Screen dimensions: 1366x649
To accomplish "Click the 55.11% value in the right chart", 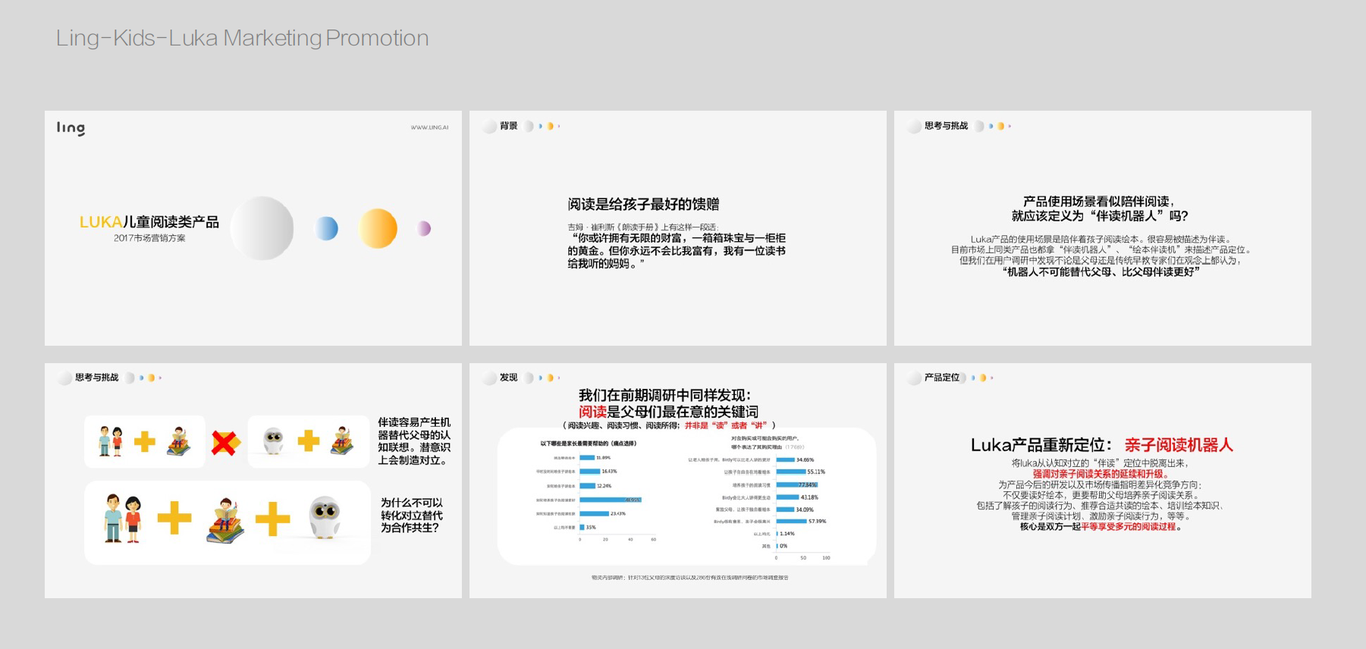I will (816, 472).
